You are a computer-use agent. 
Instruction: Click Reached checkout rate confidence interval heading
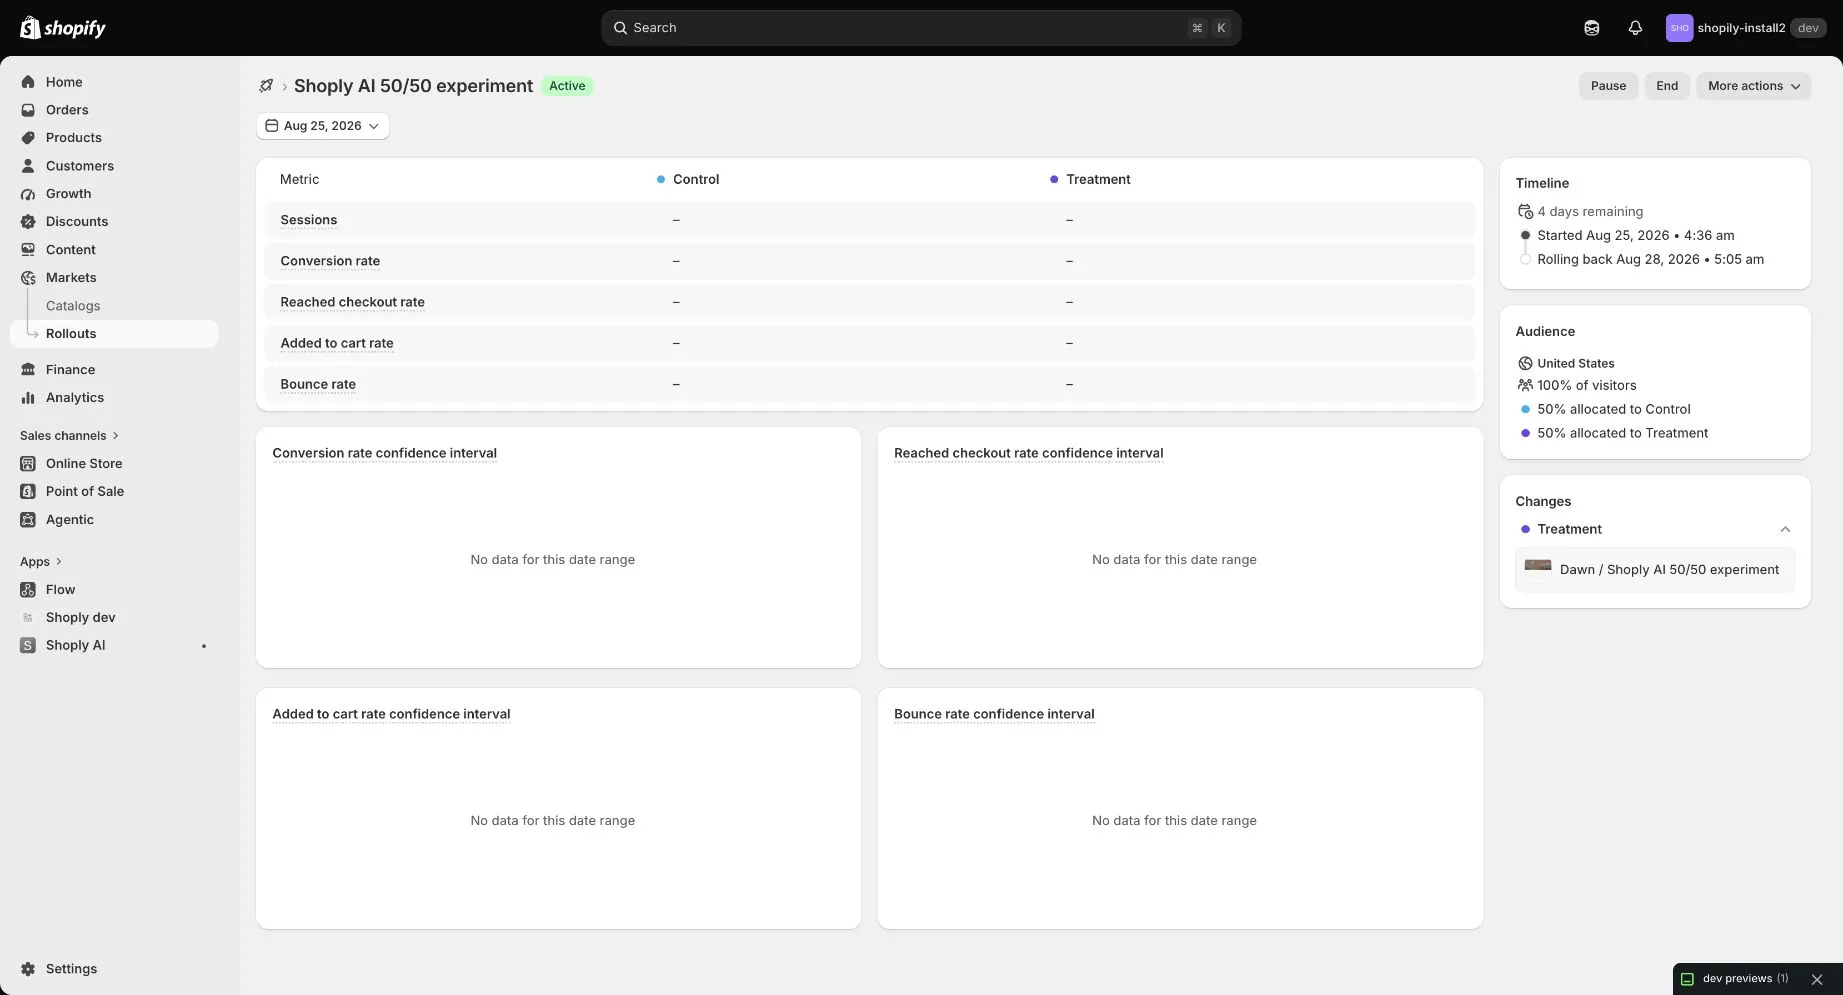(1029, 453)
